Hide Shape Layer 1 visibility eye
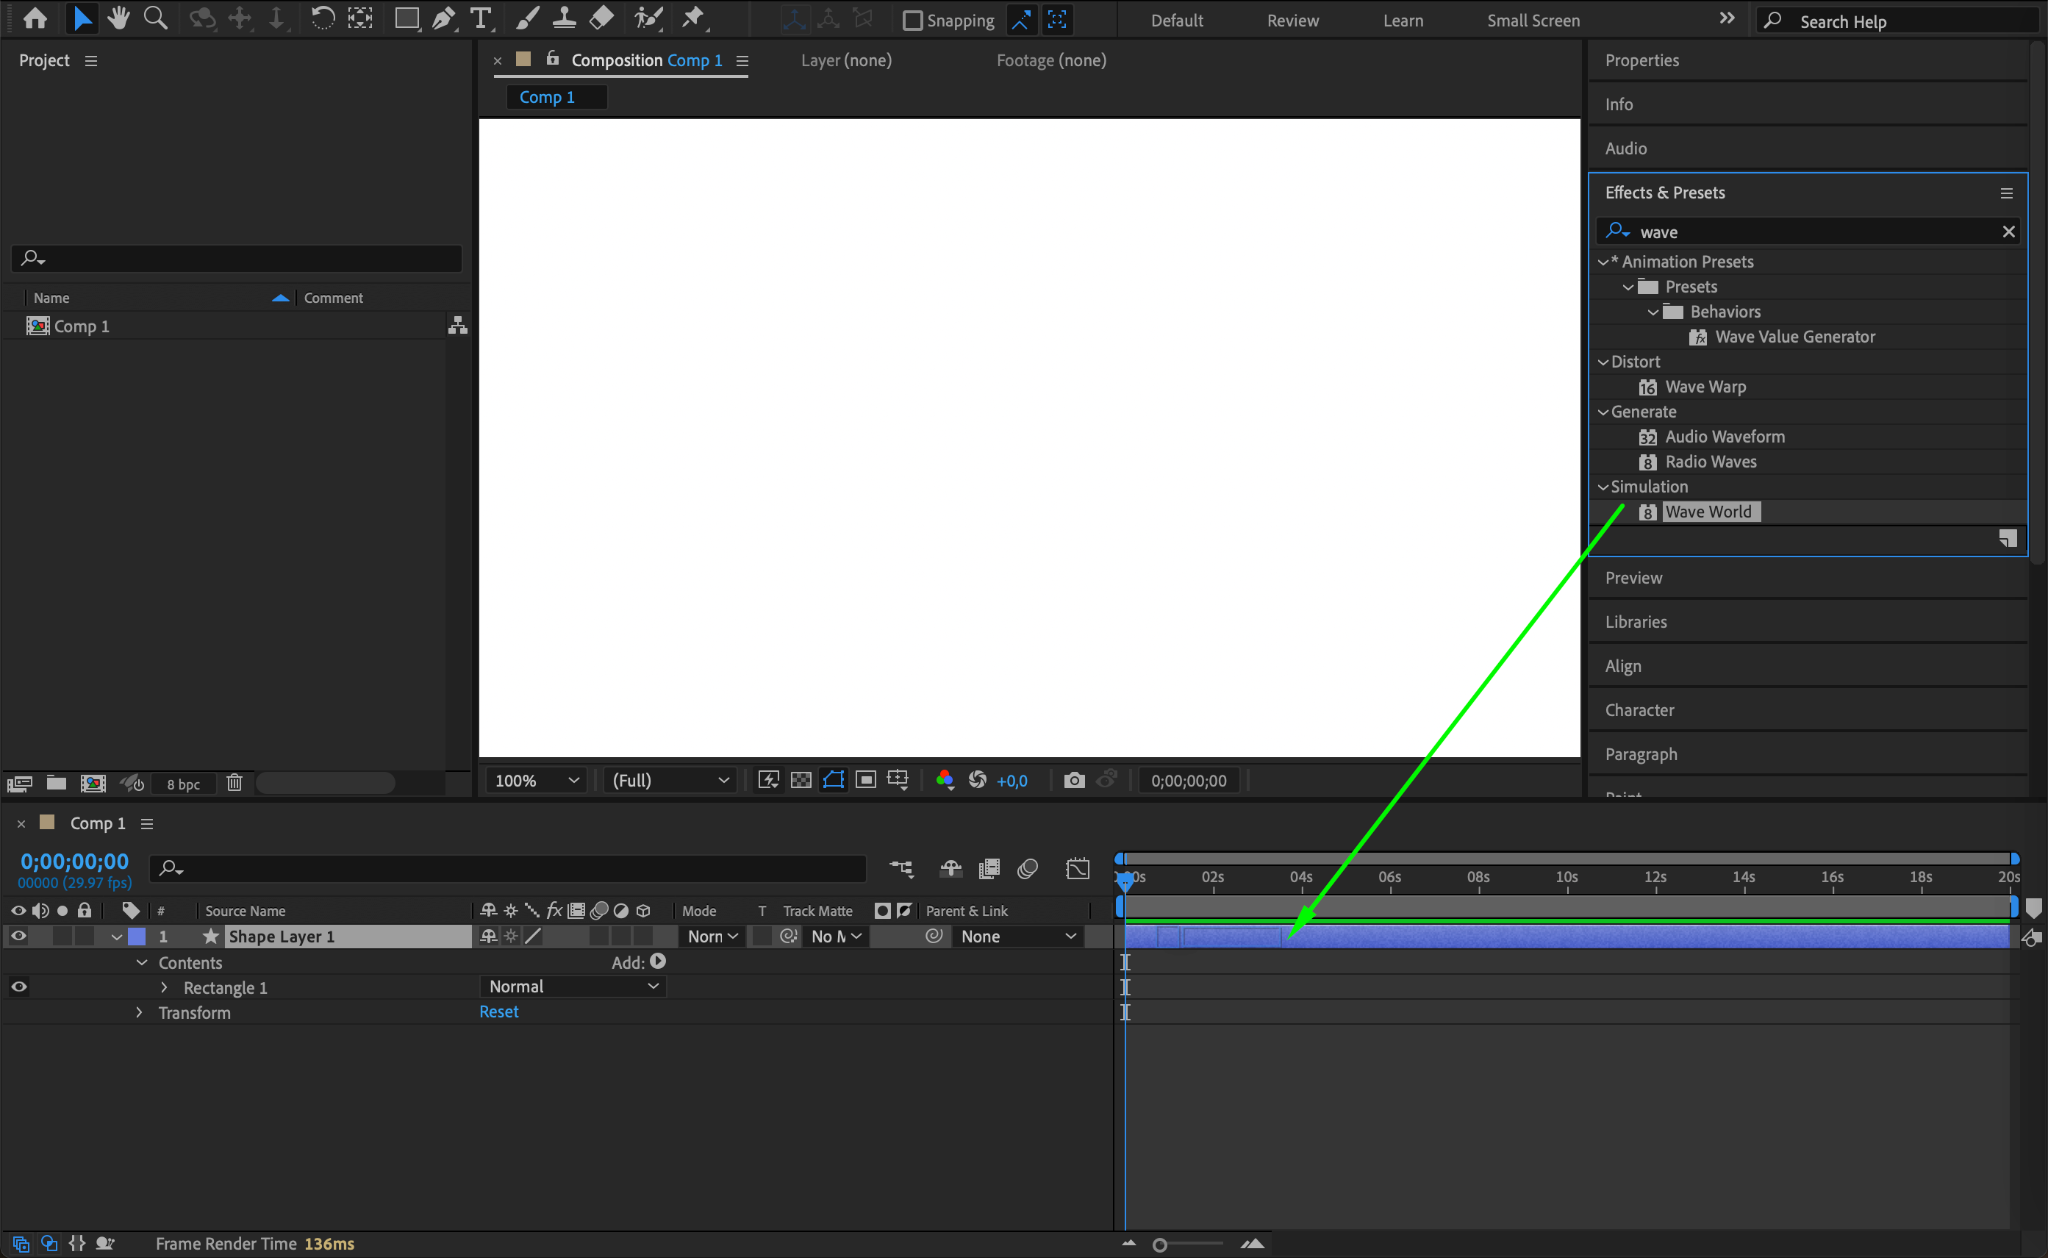Screen dimensions: 2048x1258 coord(18,936)
